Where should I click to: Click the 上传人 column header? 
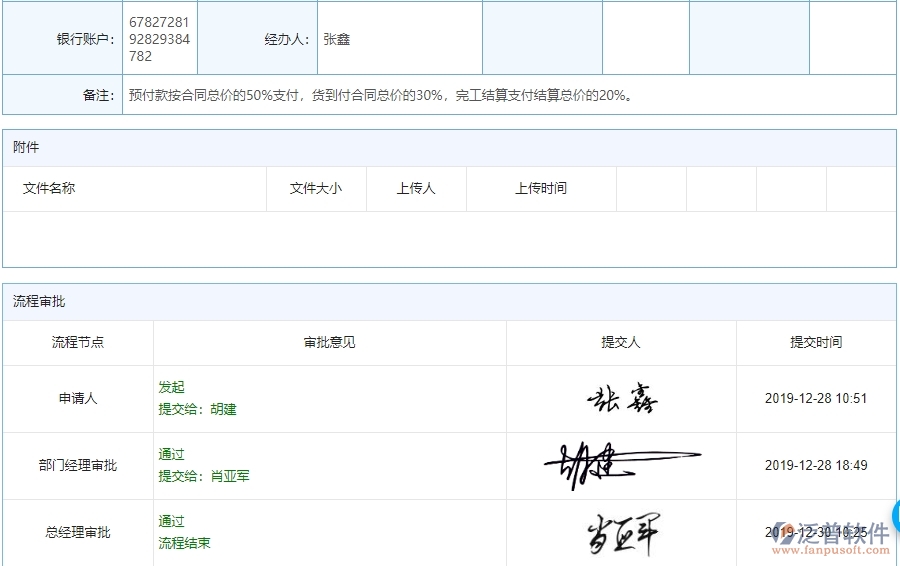pyautogui.click(x=416, y=188)
